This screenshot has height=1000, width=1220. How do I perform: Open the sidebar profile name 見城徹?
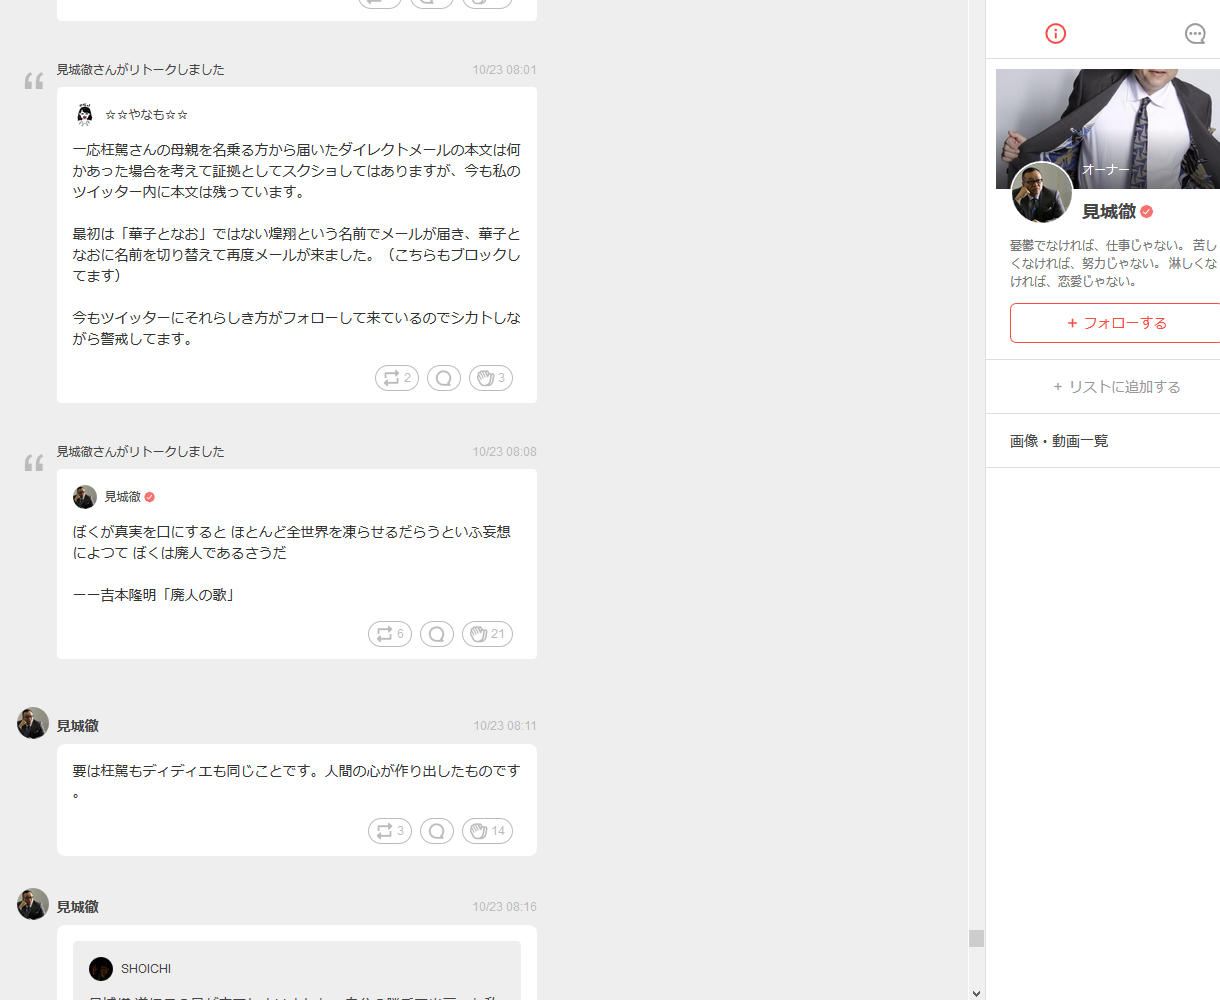pos(1109,212)
